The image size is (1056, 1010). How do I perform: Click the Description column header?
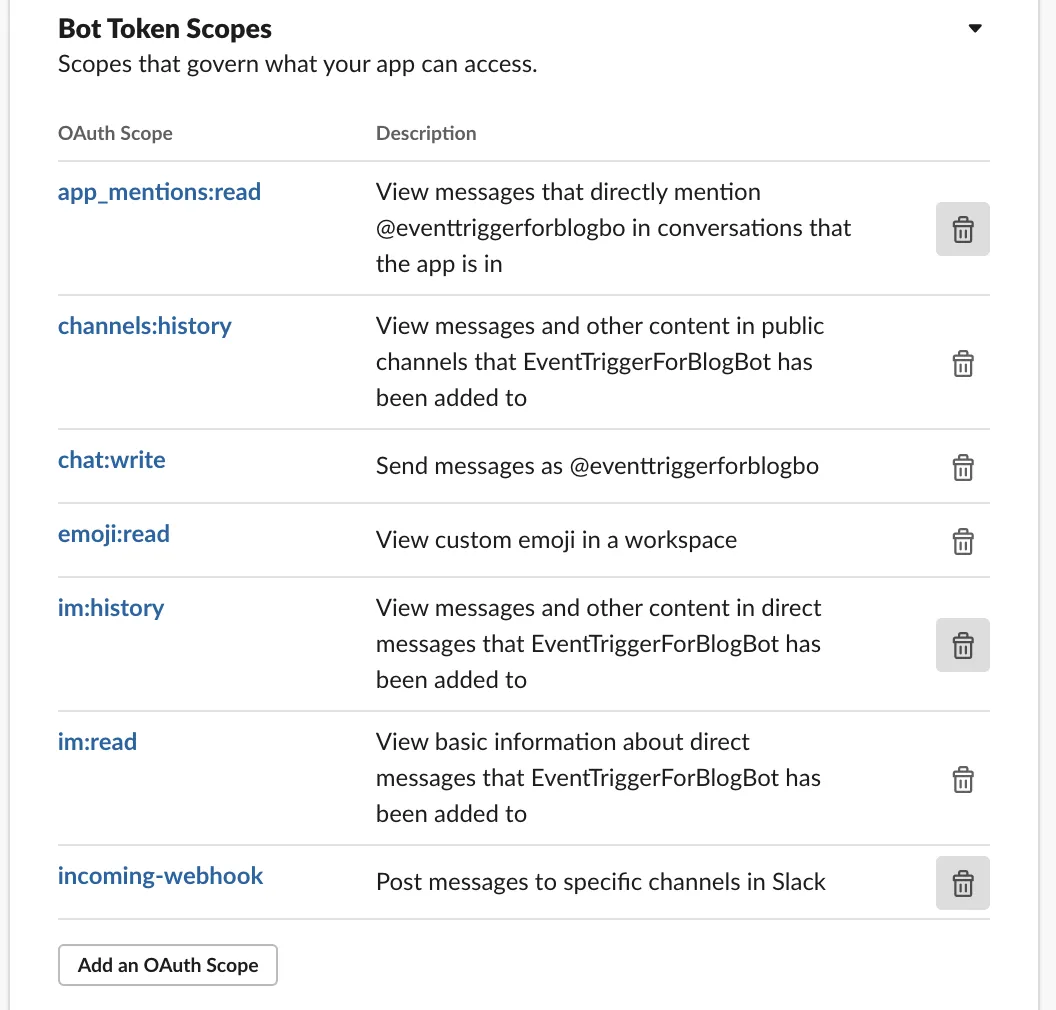[x=426, y=133]
